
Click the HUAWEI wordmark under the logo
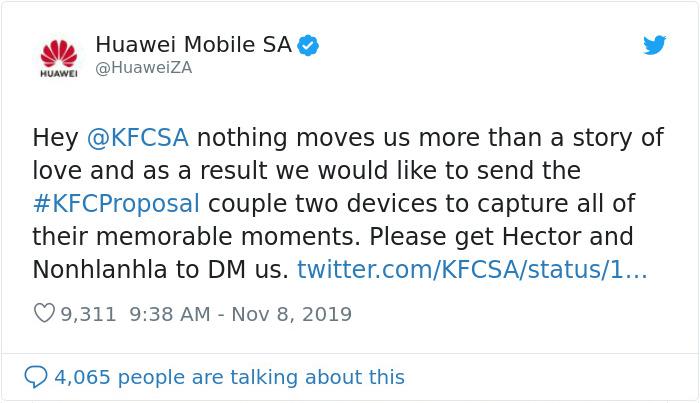coord(56,73)
